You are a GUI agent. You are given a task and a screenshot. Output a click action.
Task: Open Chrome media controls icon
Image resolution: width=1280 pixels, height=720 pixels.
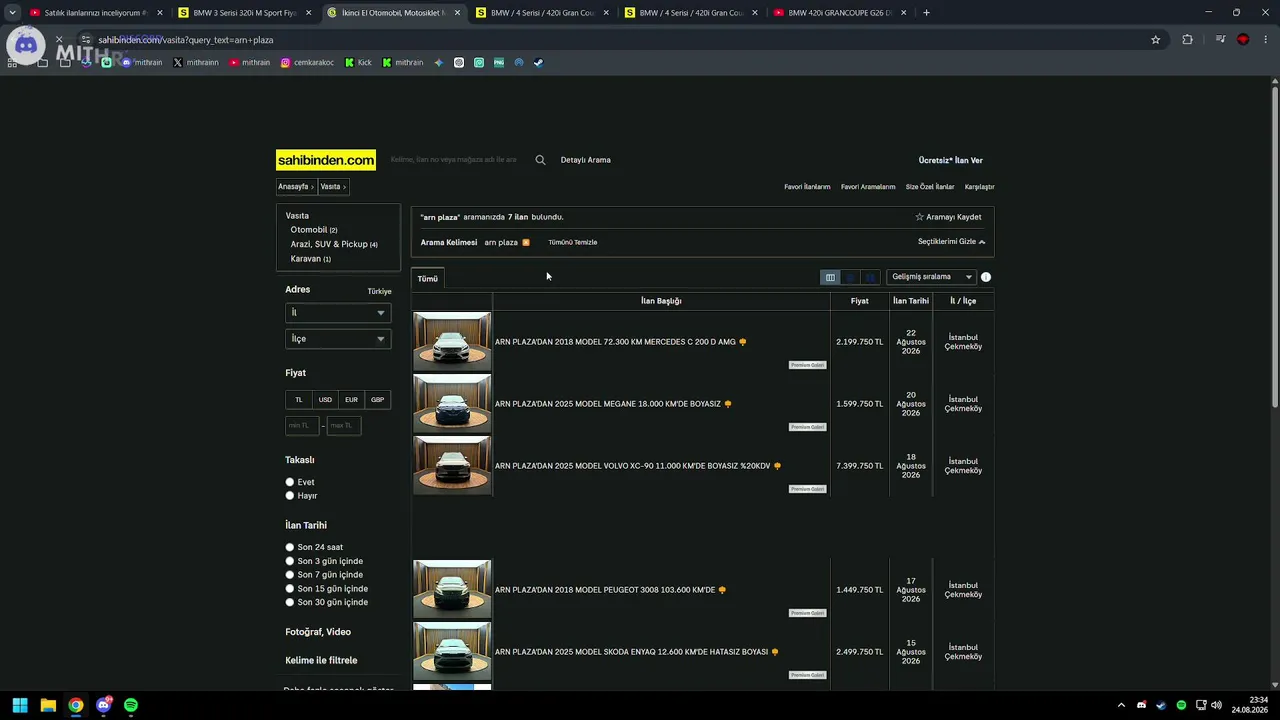(1221, 40)
